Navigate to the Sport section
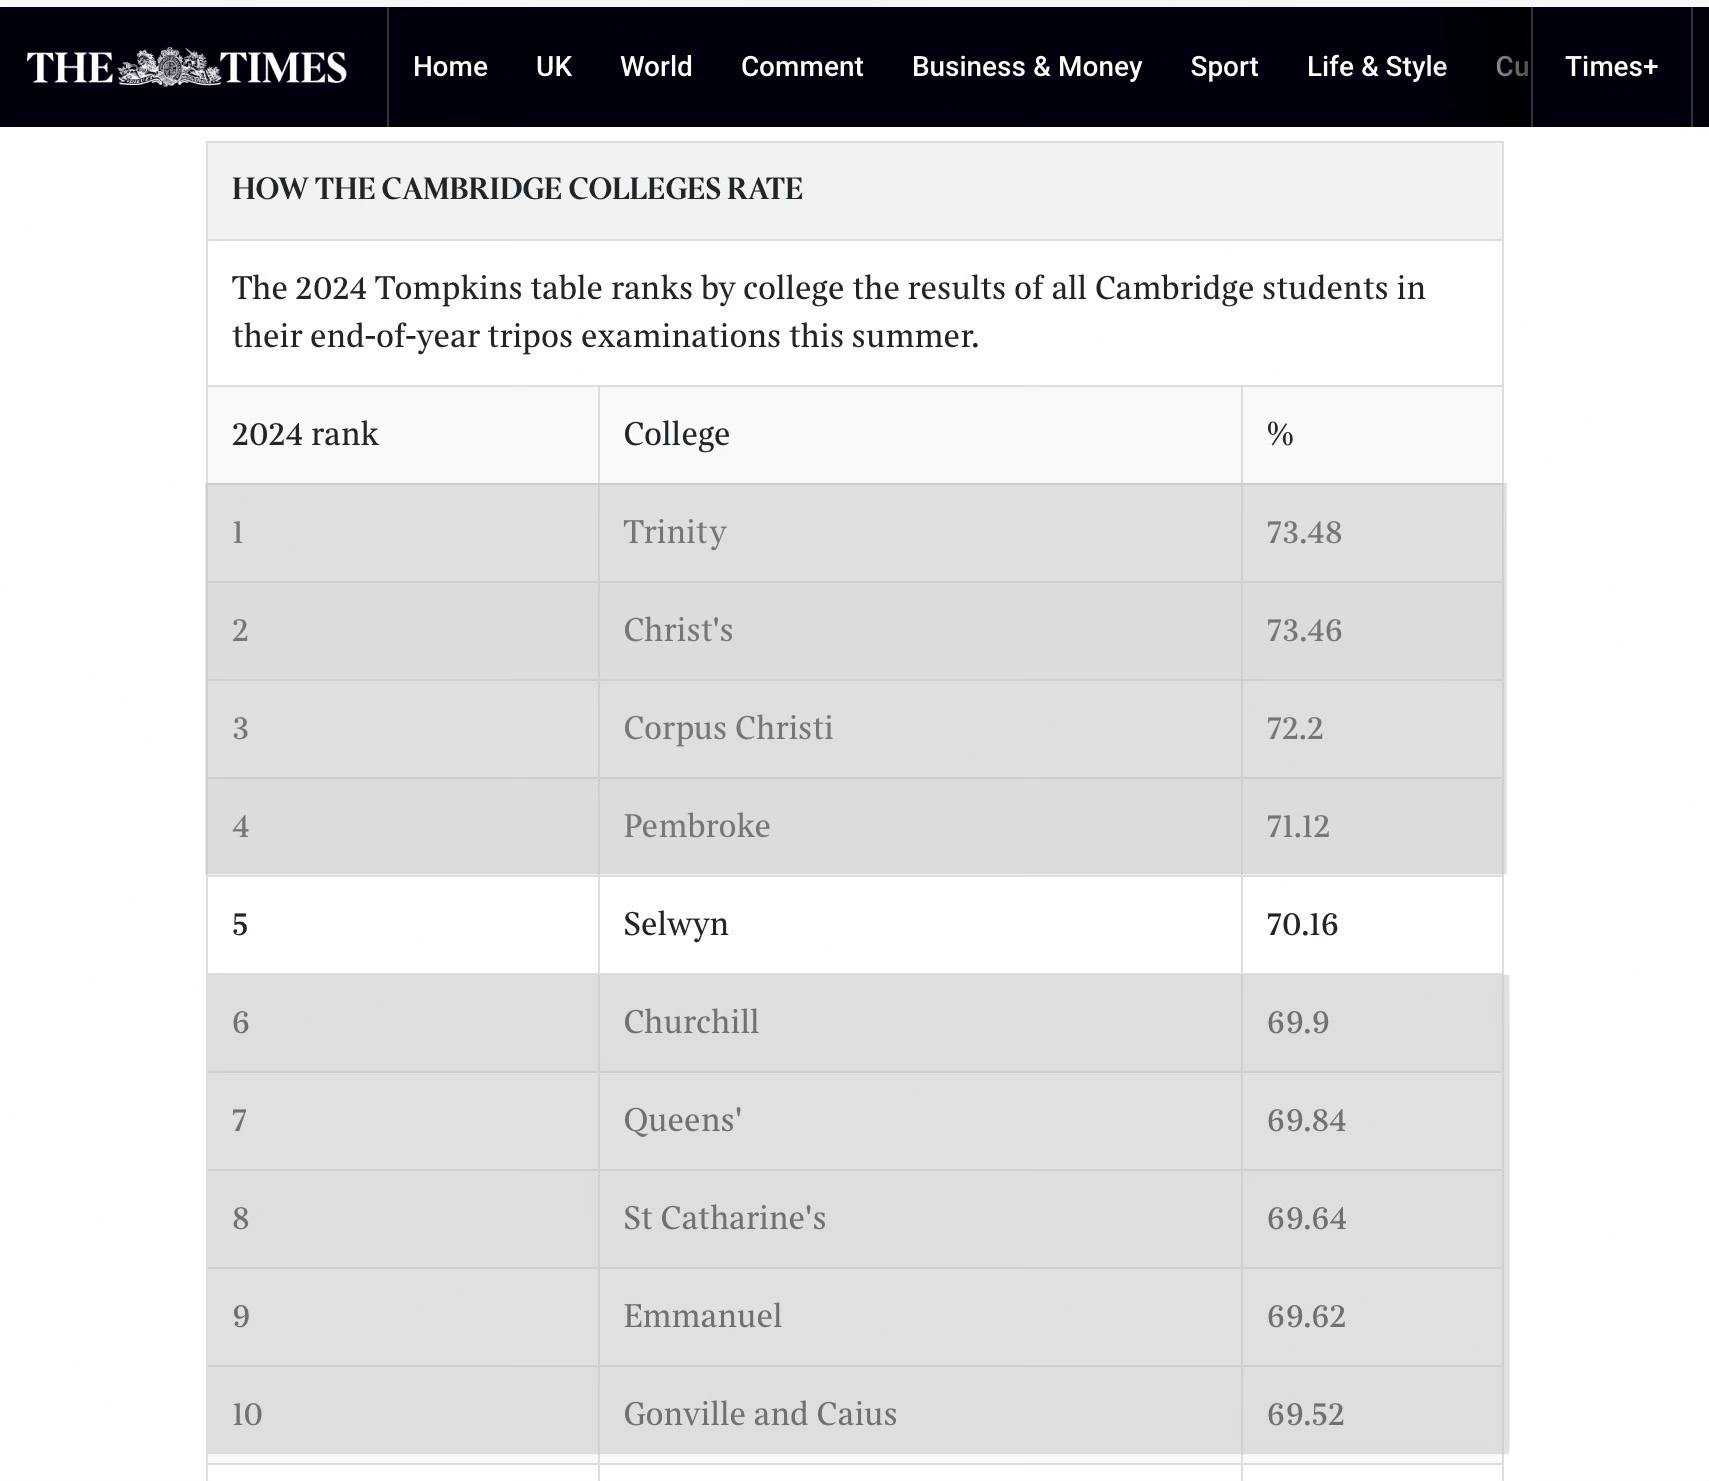 pyautogui.click(x=1224, y=67)
